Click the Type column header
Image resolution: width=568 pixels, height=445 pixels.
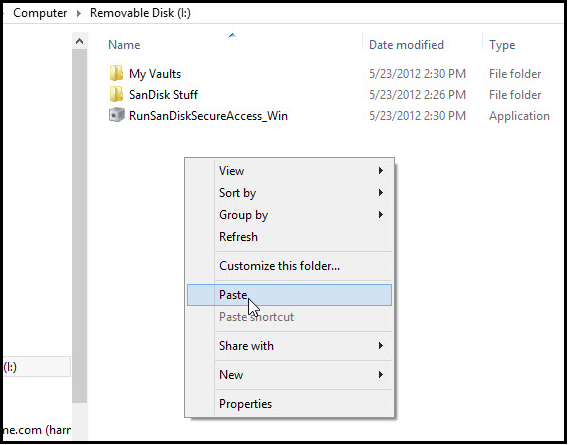[x=502, y=45]
